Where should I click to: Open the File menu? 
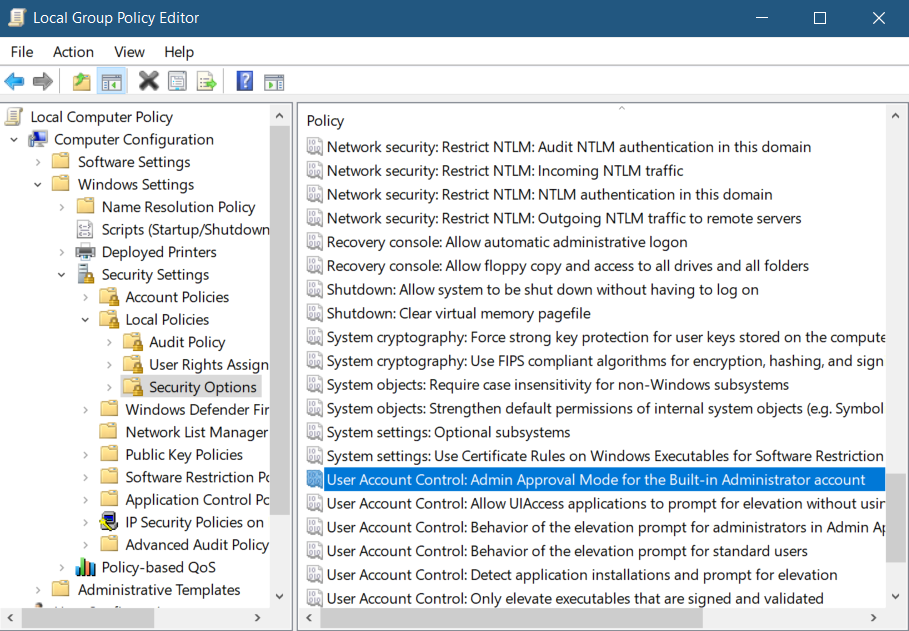pyautogui.click(x=21, y=51)
